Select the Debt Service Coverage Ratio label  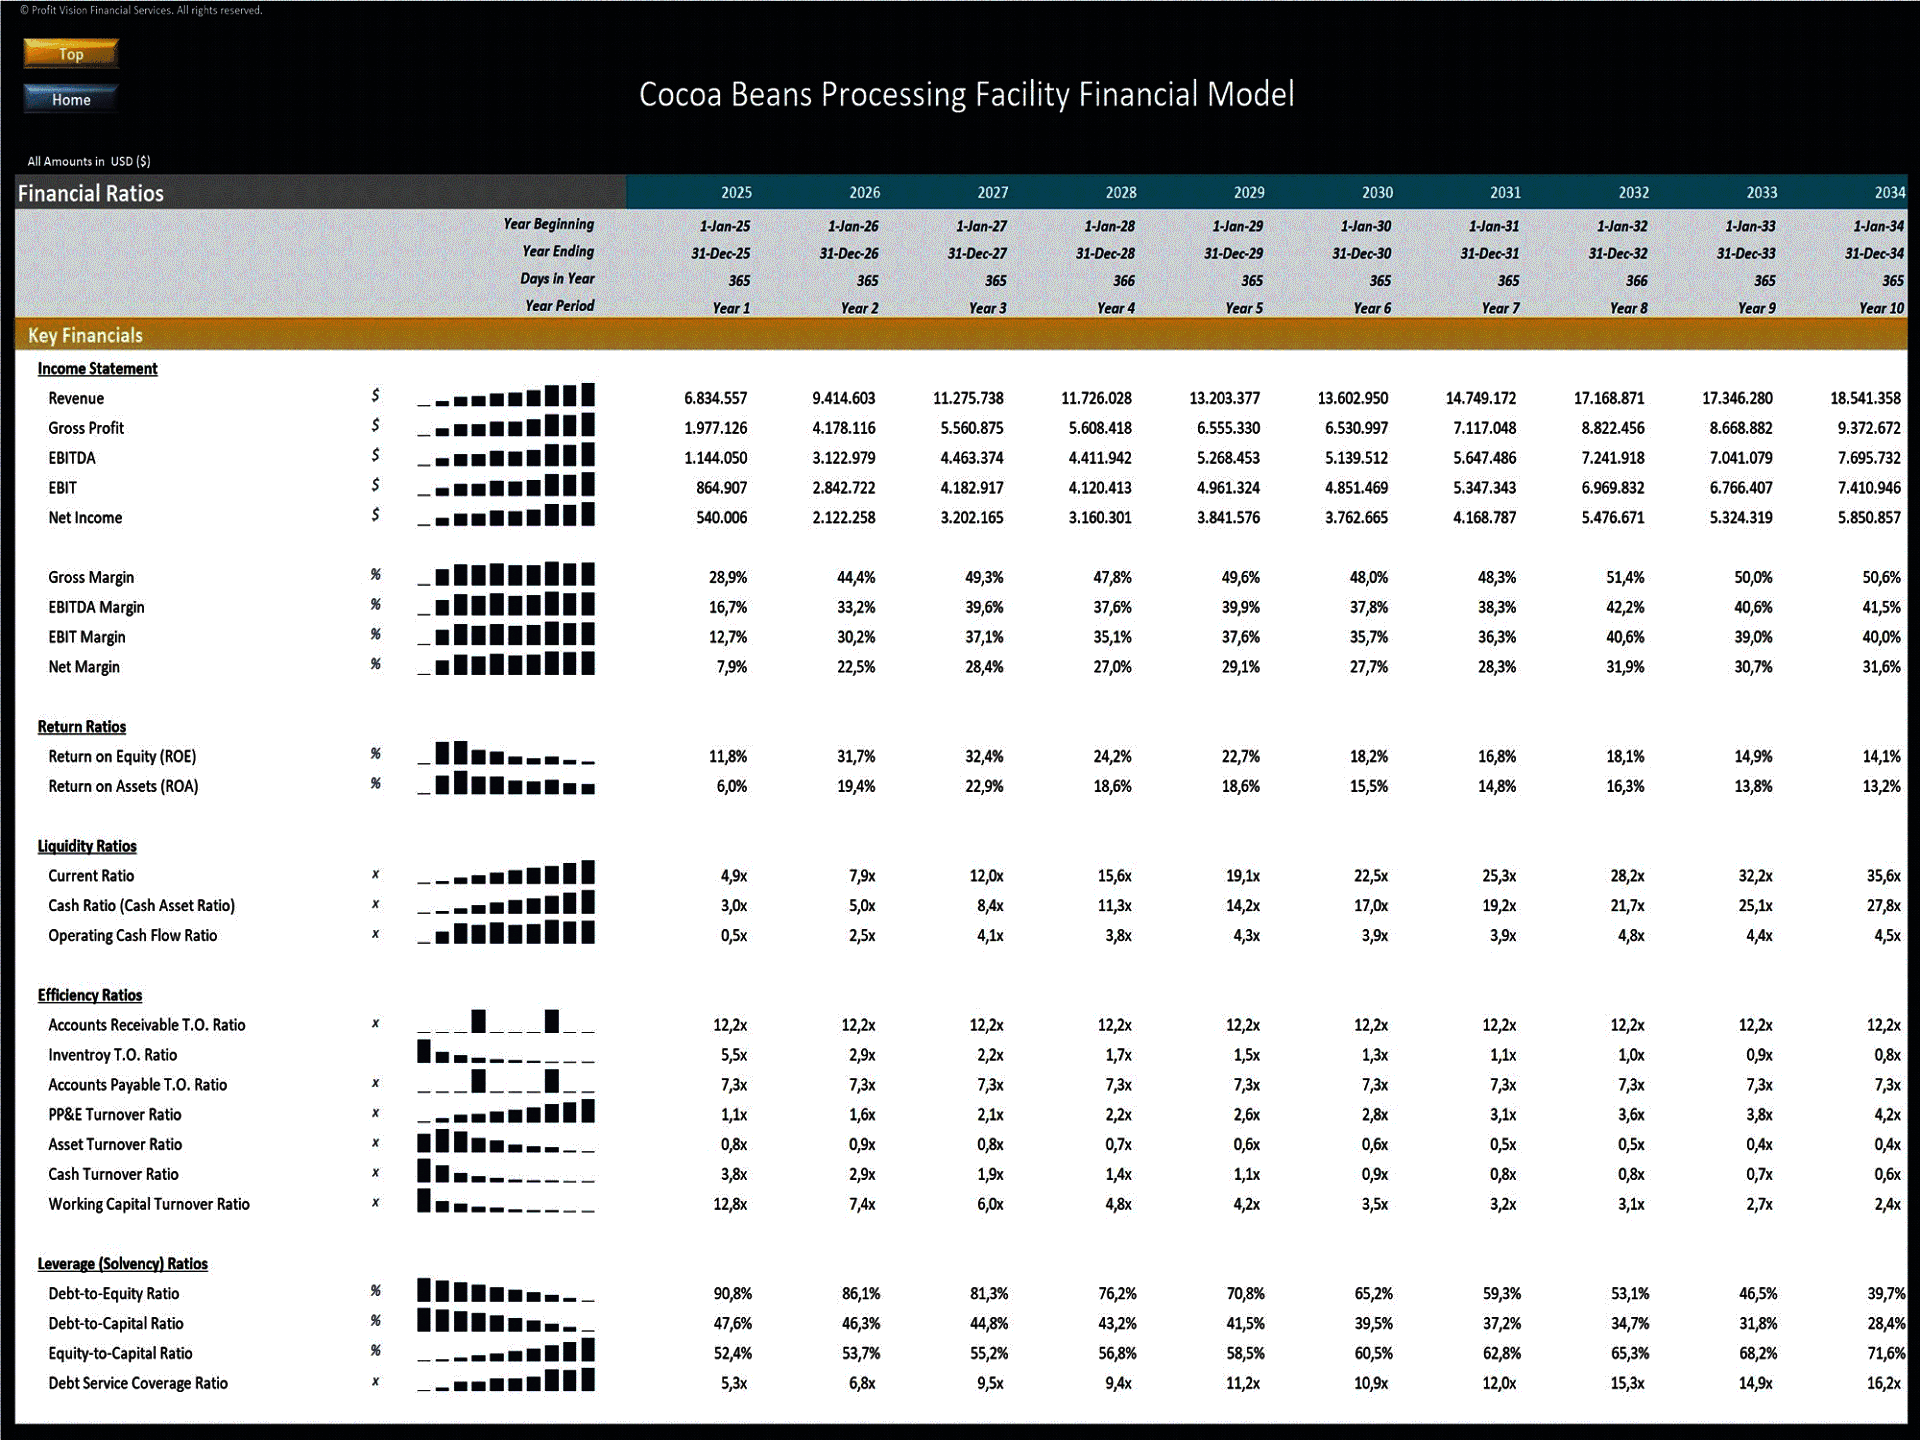point(138,1384)
